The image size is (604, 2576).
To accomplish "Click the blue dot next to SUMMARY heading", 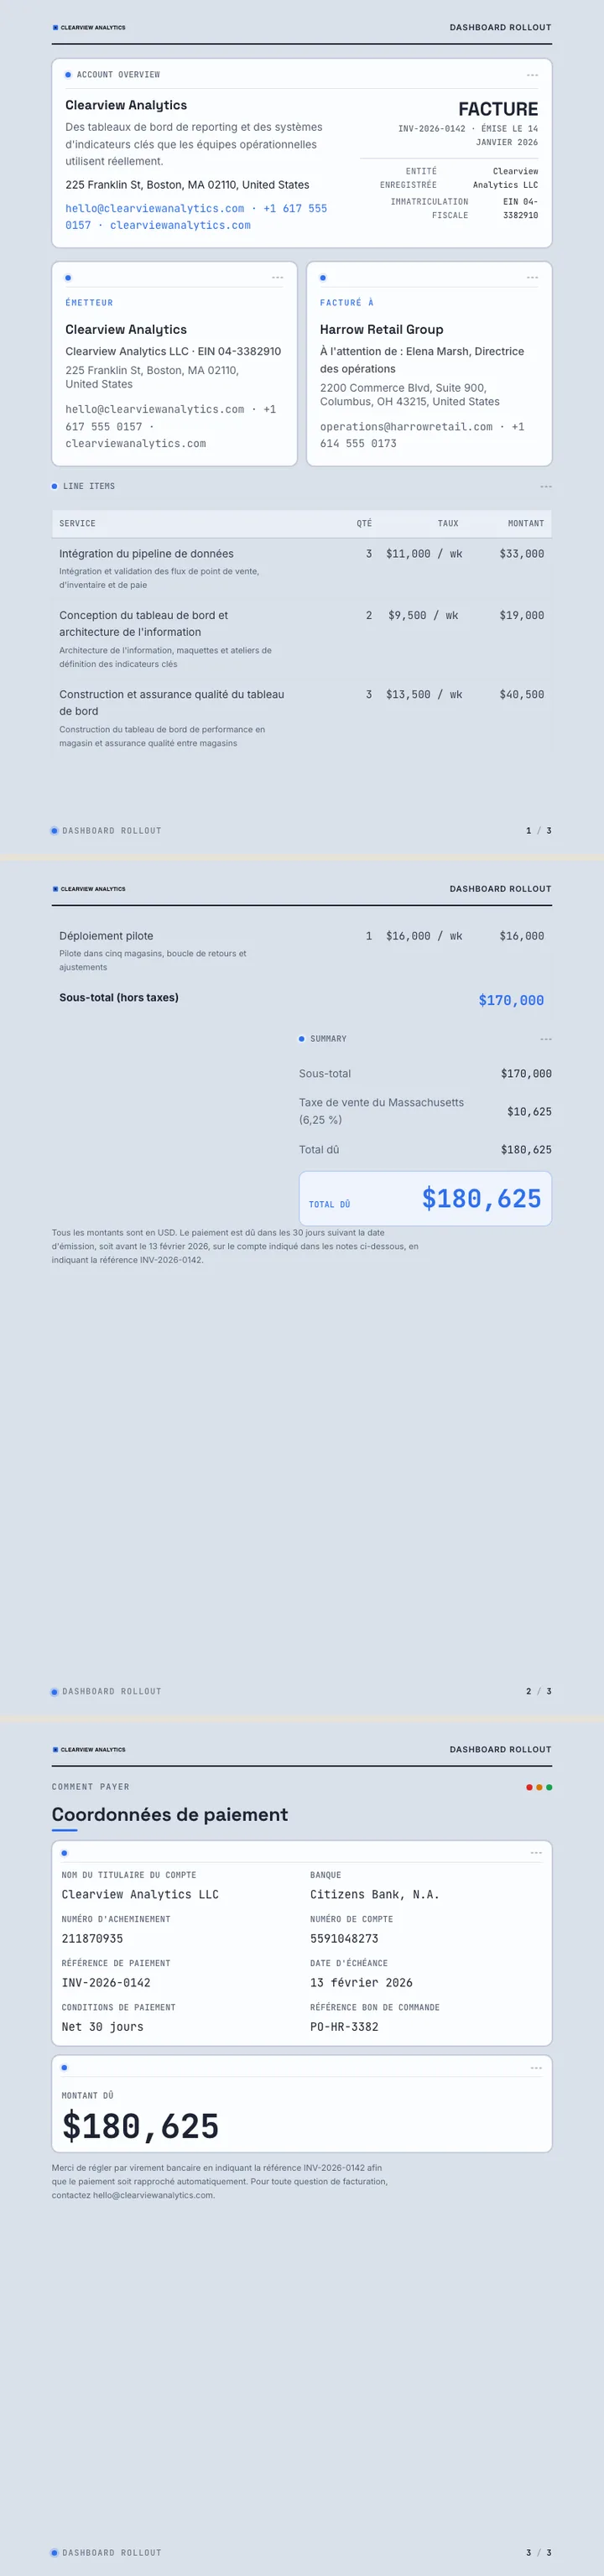I will pyautogui.click(x=301, y=1039).
